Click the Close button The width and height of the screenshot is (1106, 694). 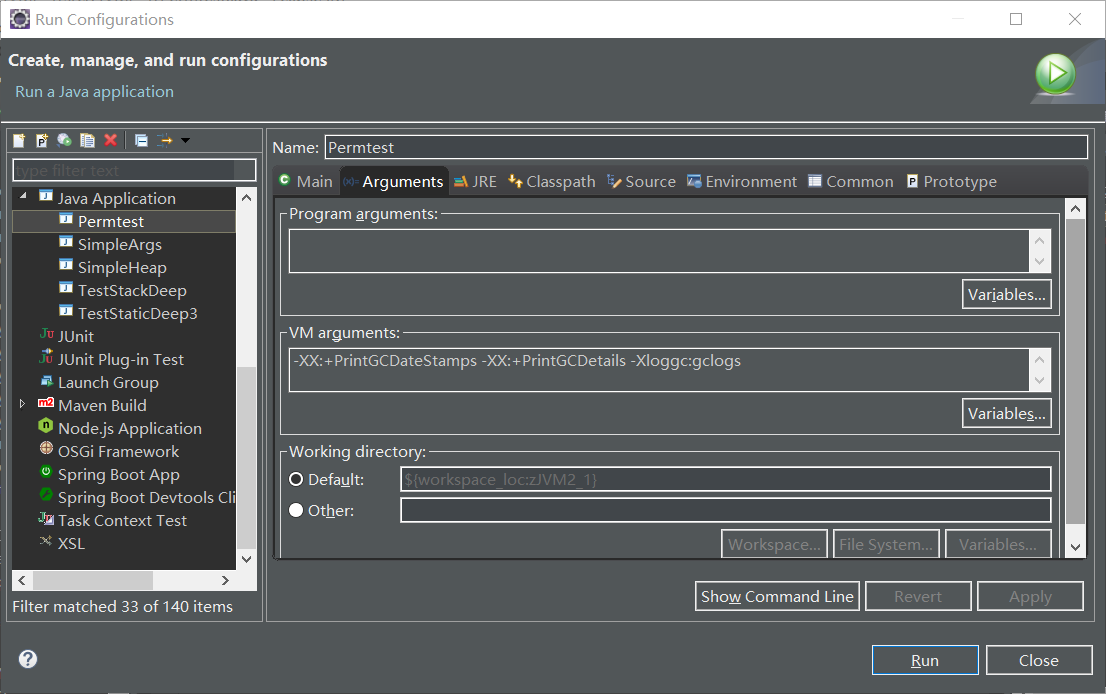[1038, 660]
